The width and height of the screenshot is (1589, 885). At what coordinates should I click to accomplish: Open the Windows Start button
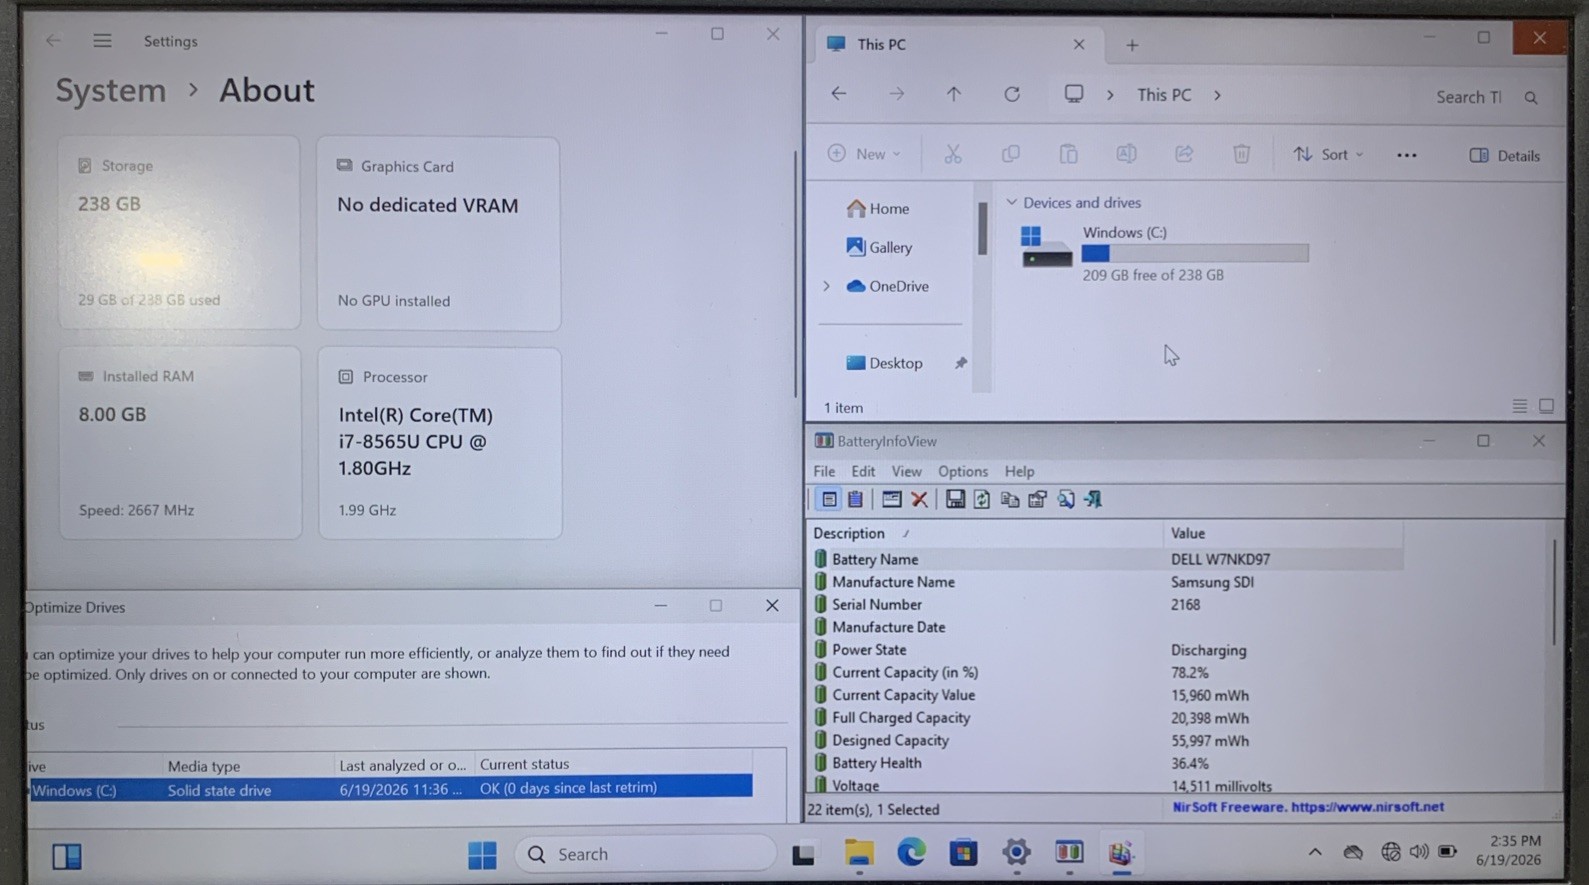click(482, 855)
